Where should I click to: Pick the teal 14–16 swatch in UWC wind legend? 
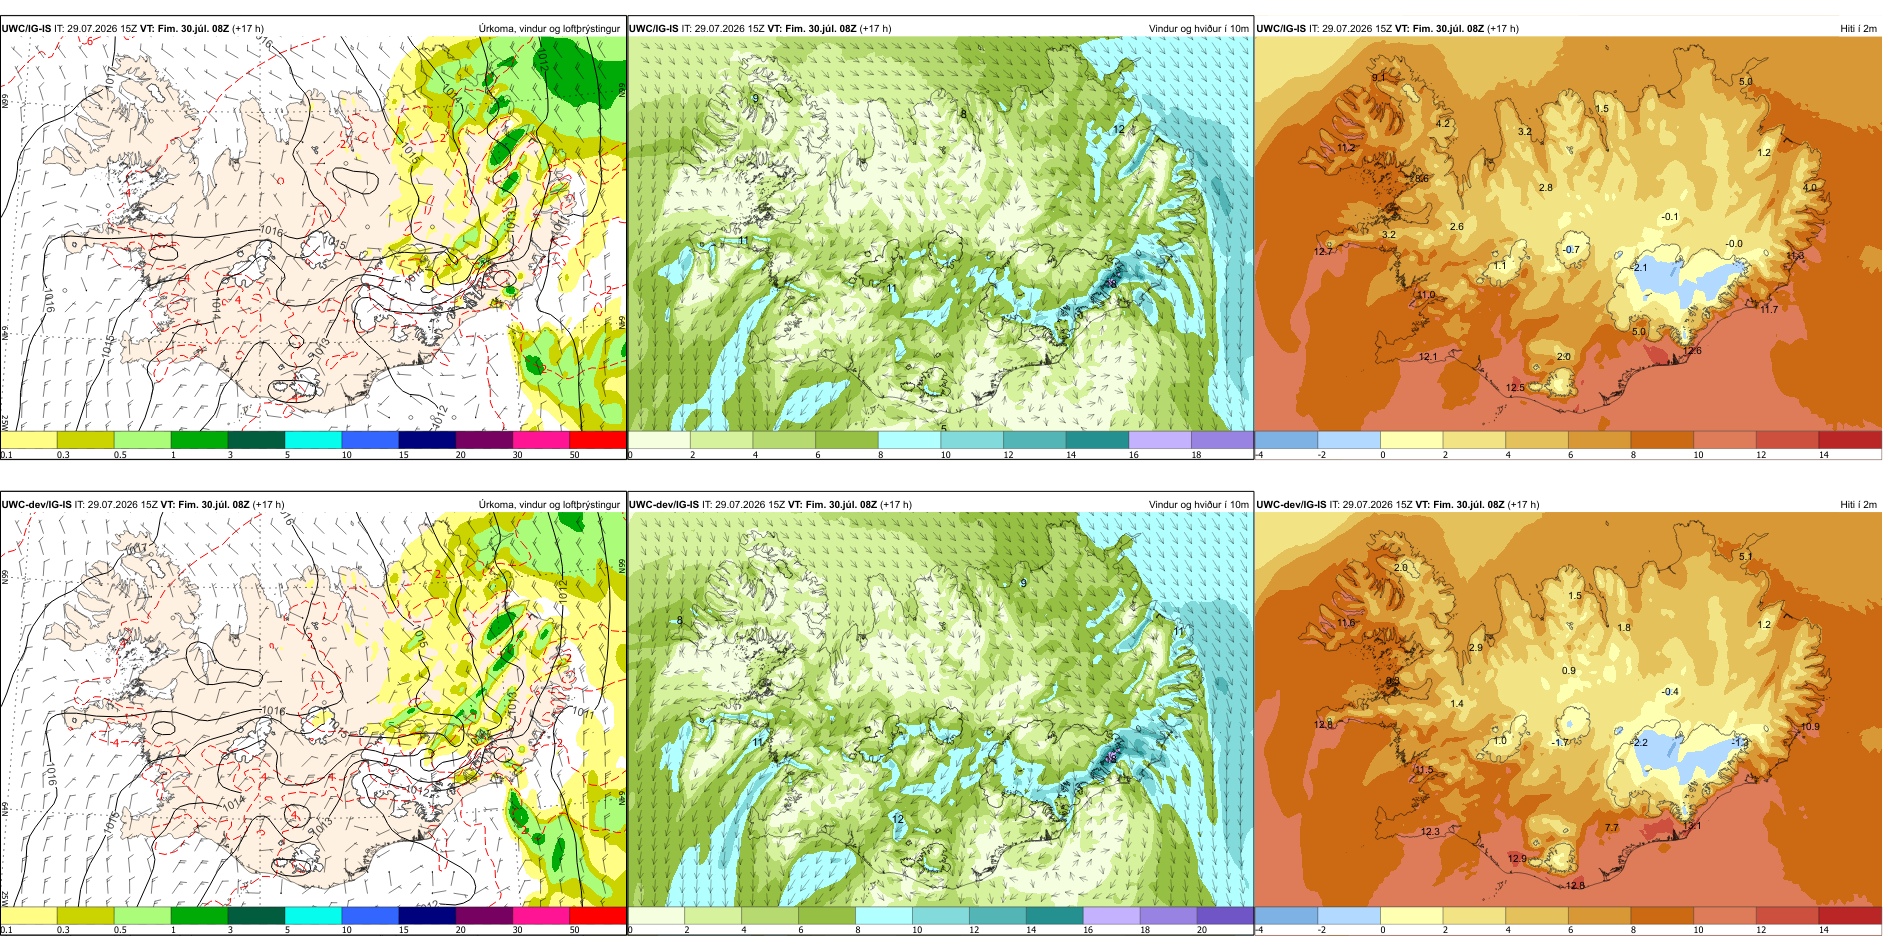point(1097,440)
